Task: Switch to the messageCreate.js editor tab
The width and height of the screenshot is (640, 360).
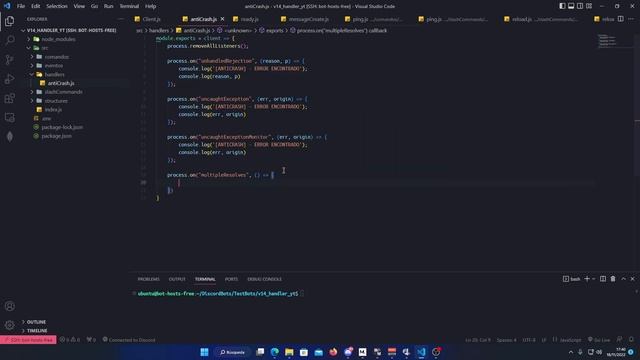Action: click(309, 19)
